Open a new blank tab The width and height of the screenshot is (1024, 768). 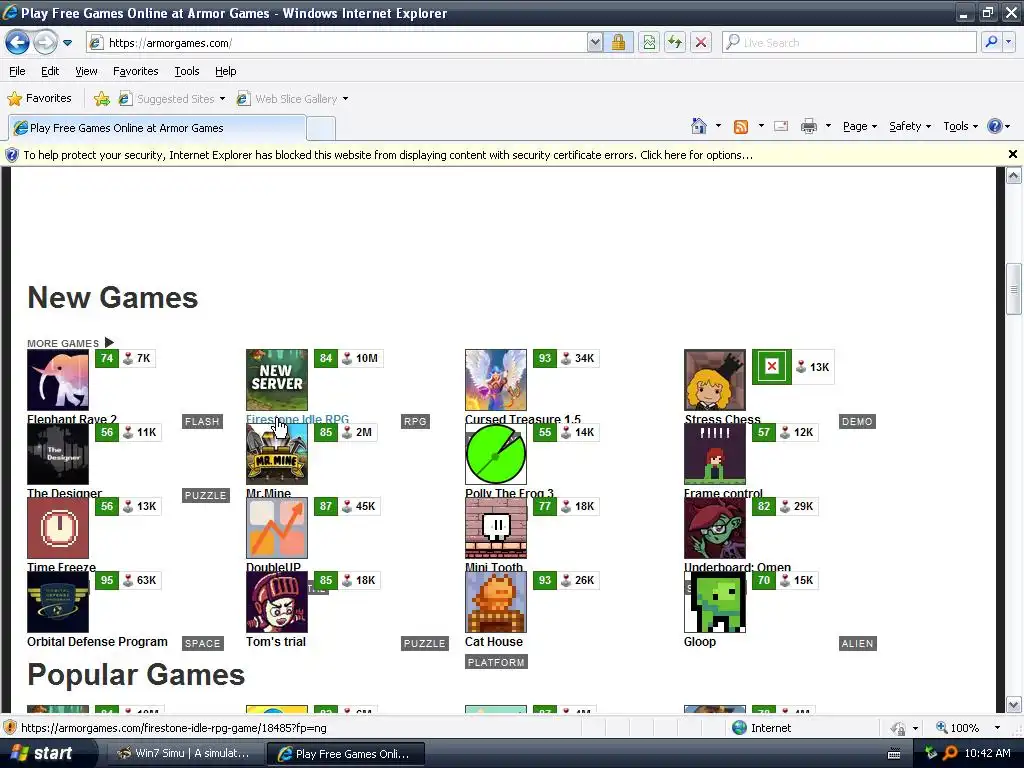tap(321, 129)
